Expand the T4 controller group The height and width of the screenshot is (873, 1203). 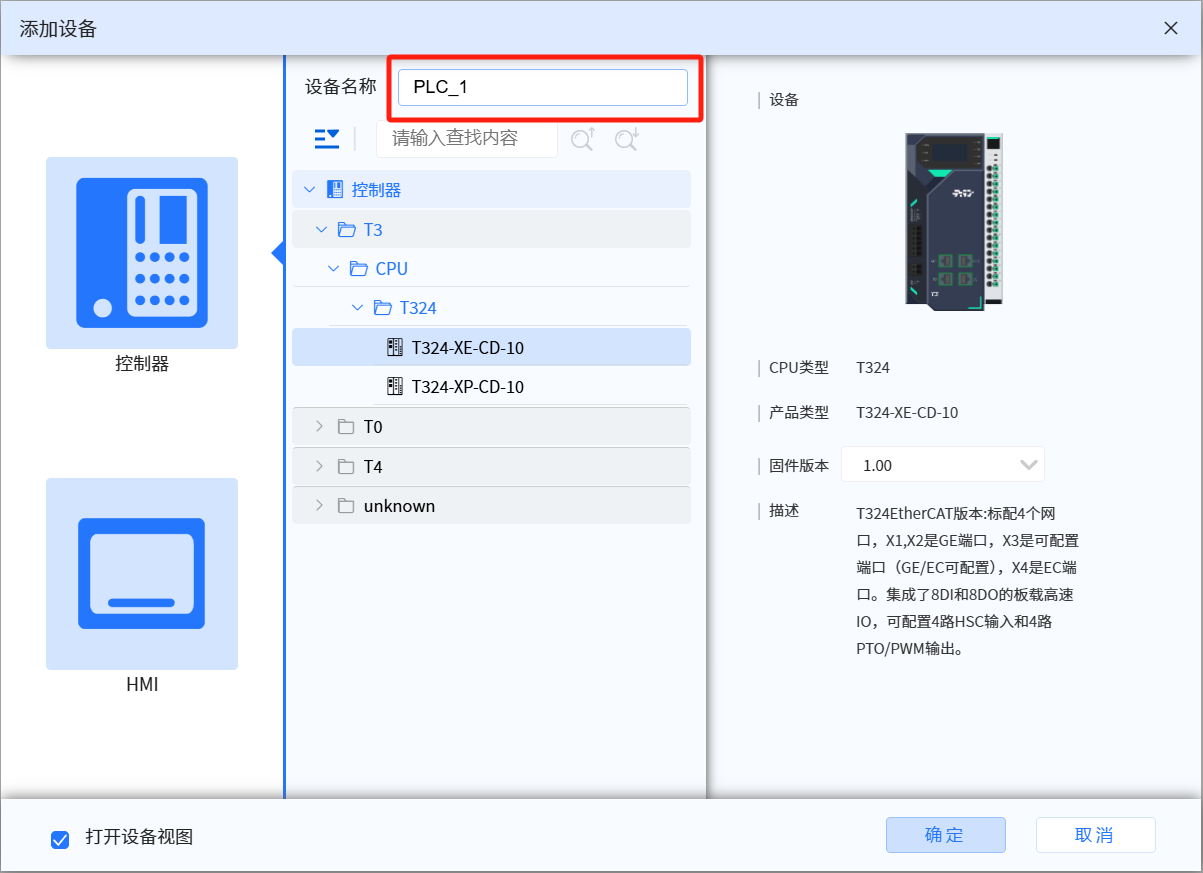tap(320, 466)
